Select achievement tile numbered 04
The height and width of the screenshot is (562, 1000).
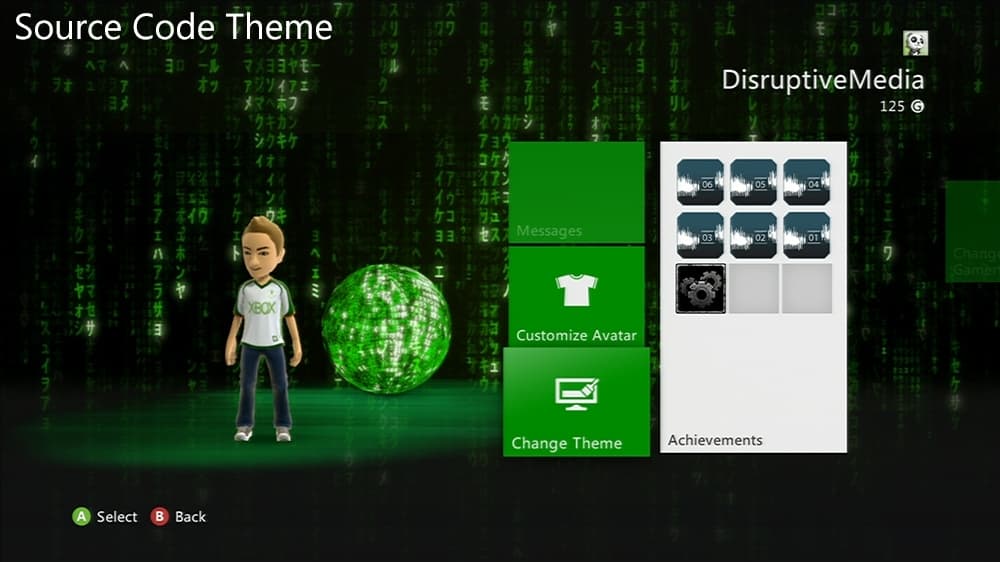pos(807,182)
